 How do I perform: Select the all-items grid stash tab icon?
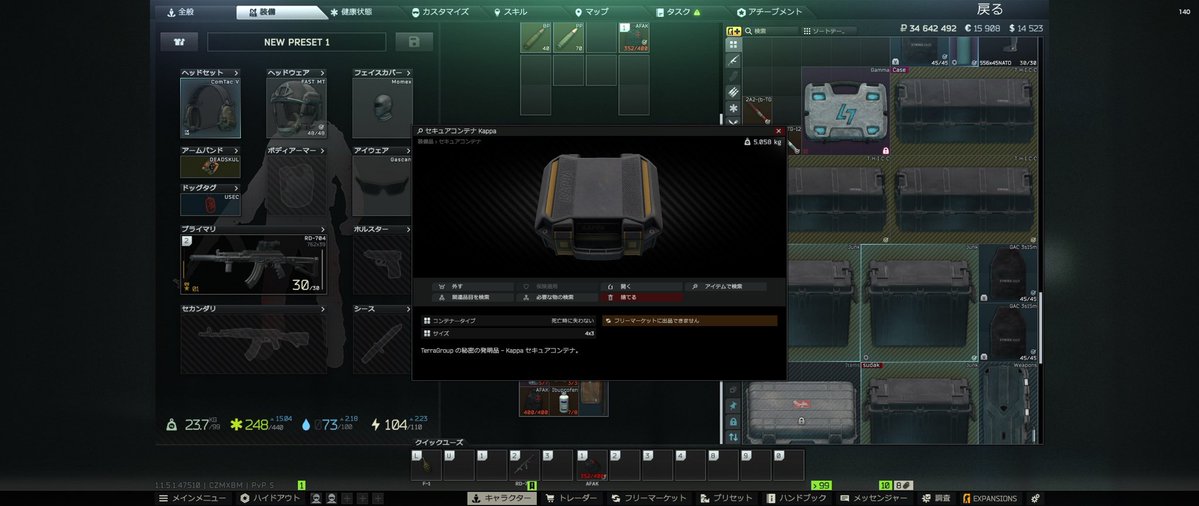coord(733,44)
